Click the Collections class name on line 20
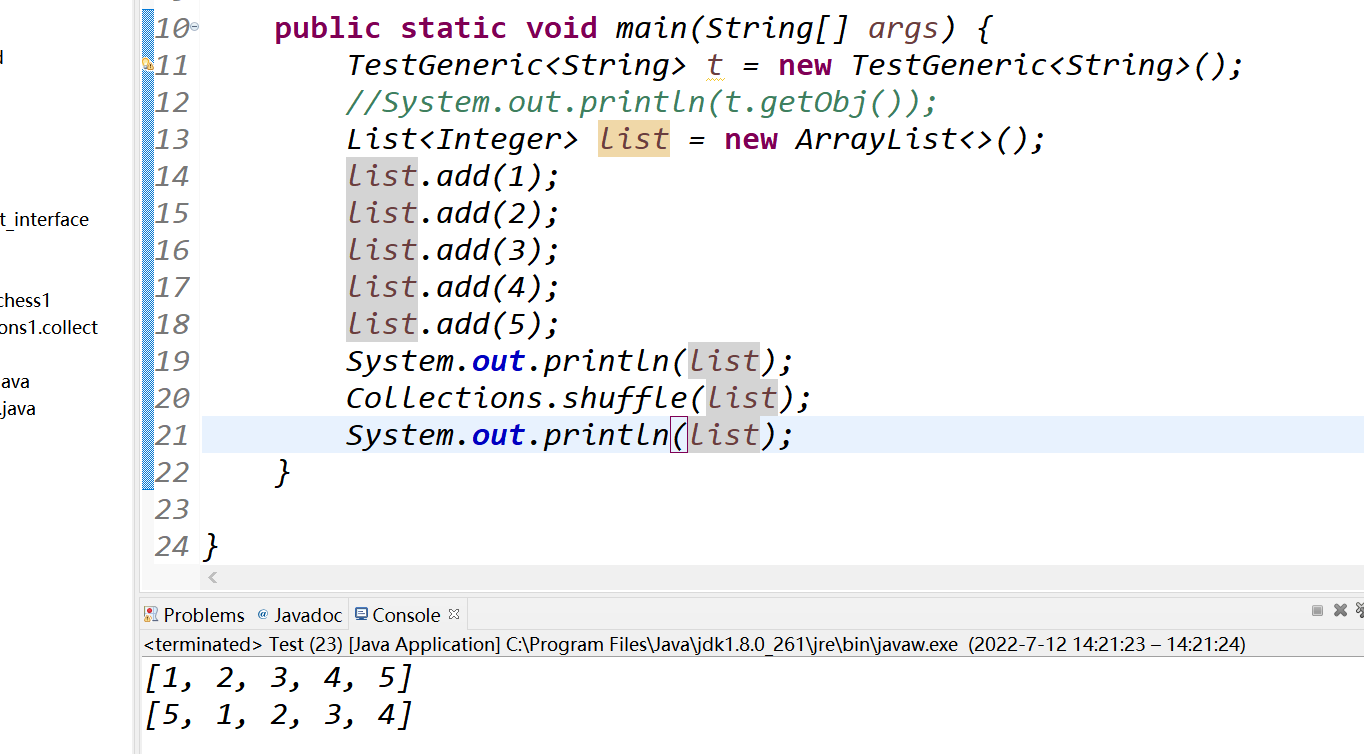The width and height of the screenshot is (1364, 754). click(x=444, y=398)
